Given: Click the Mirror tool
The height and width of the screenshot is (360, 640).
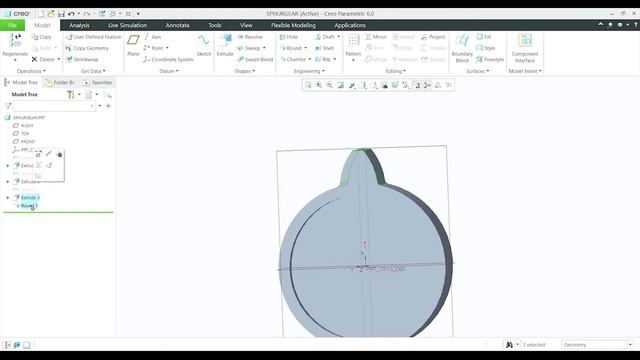Looking at the screenshot, I should tap(376, 37).
